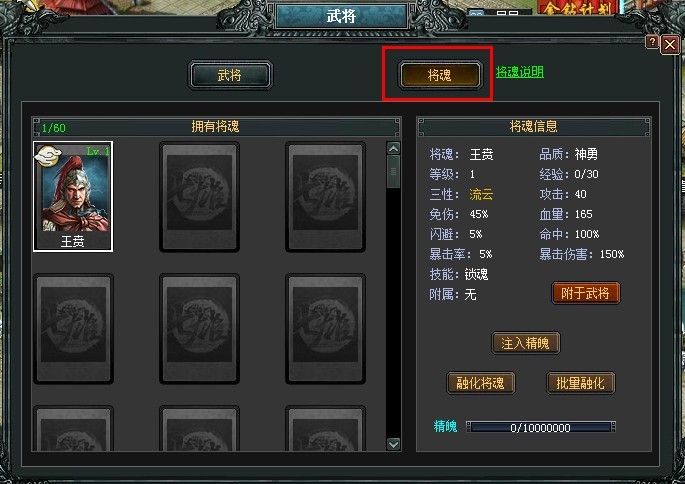
Task: Select the 王贲 soul card
Action: (73, 197)
